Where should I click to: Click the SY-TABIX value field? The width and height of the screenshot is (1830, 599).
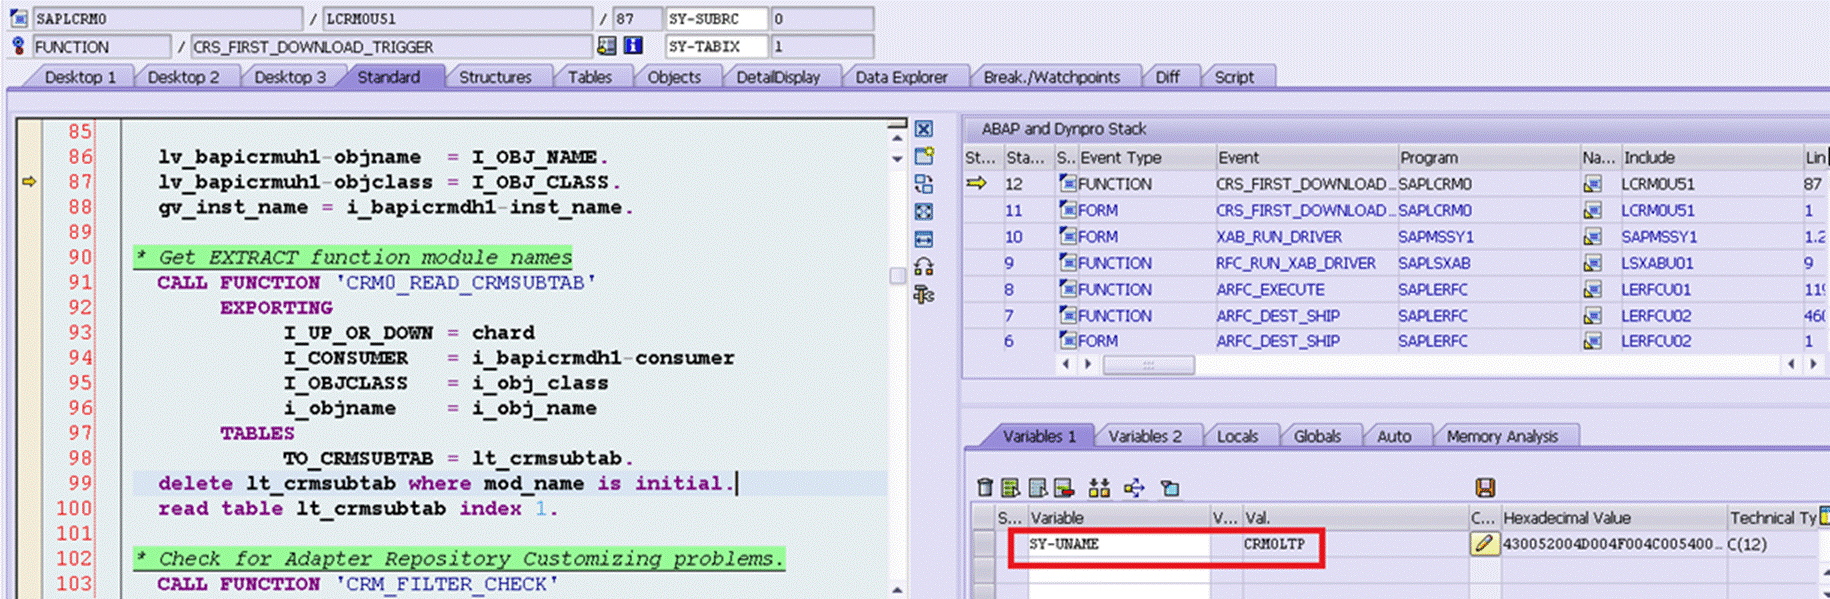[x=821, y=46]
